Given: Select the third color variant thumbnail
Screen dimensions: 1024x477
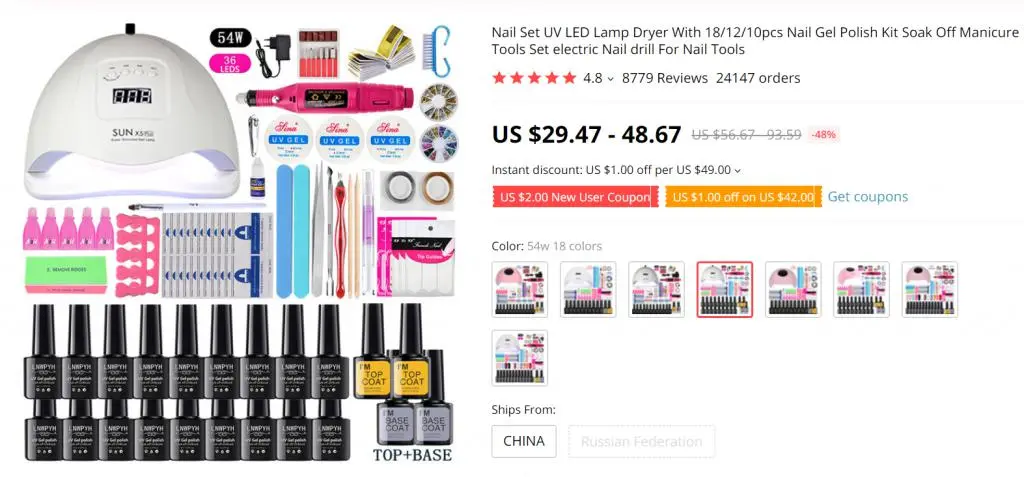Looking at the screenshot, I should pos(656,289).
